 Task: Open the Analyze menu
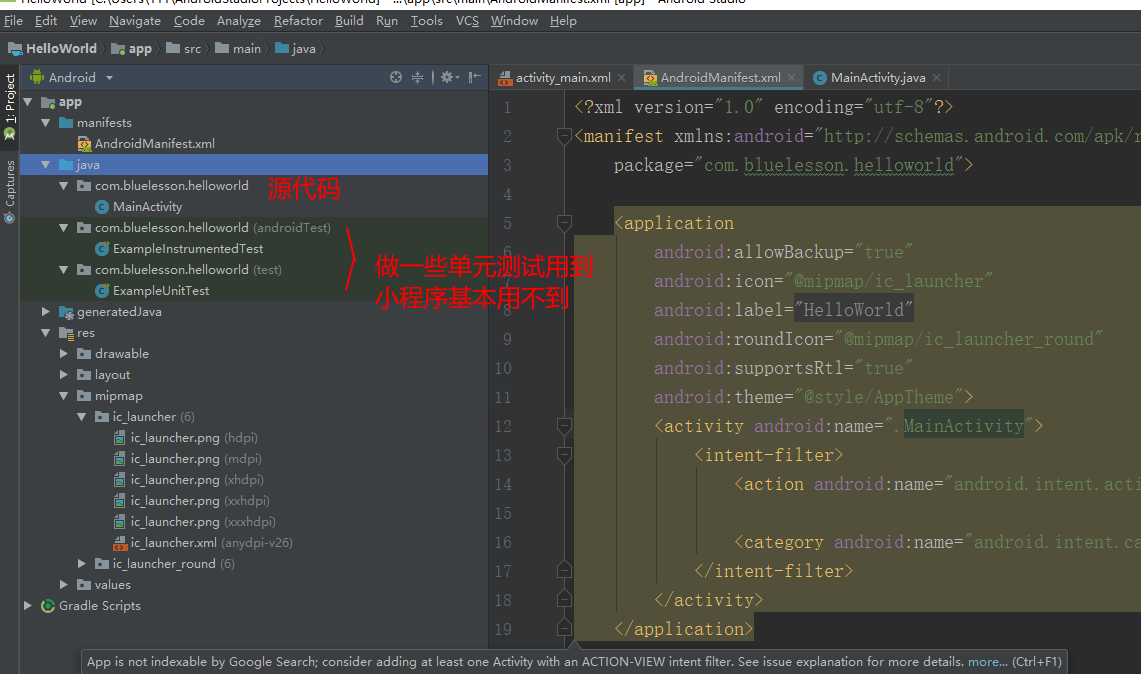pos(239,21)
